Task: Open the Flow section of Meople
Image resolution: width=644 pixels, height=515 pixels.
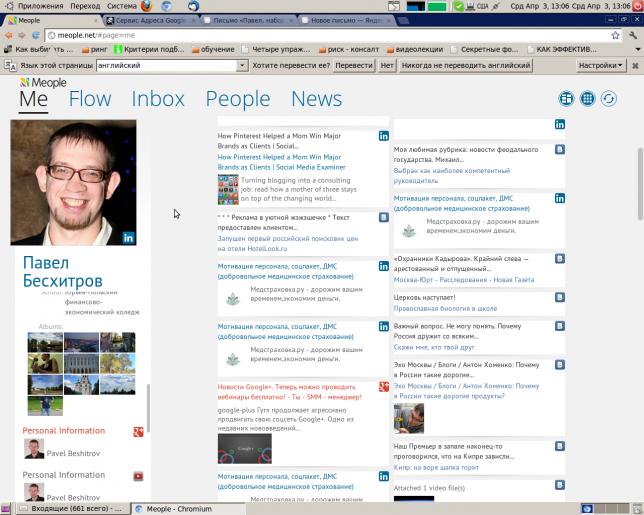Action: tap(90, 99)
